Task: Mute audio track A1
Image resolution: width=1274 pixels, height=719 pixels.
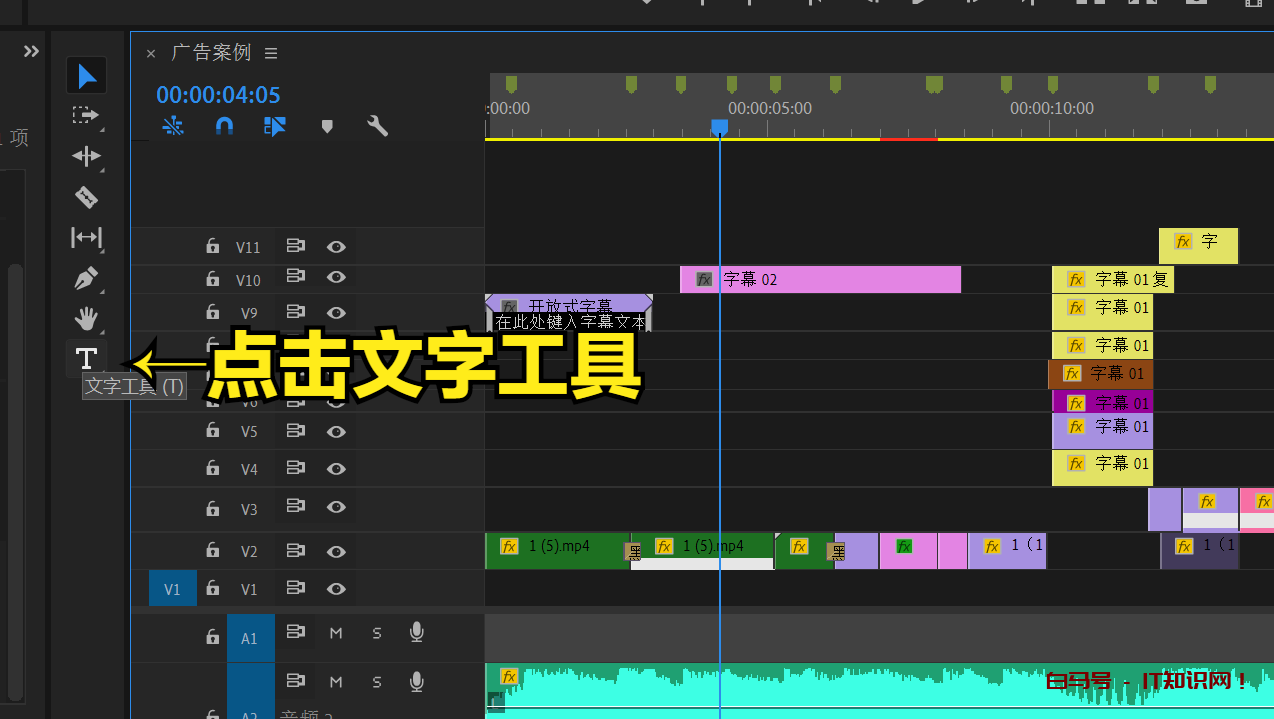Action: pos(336,633)
